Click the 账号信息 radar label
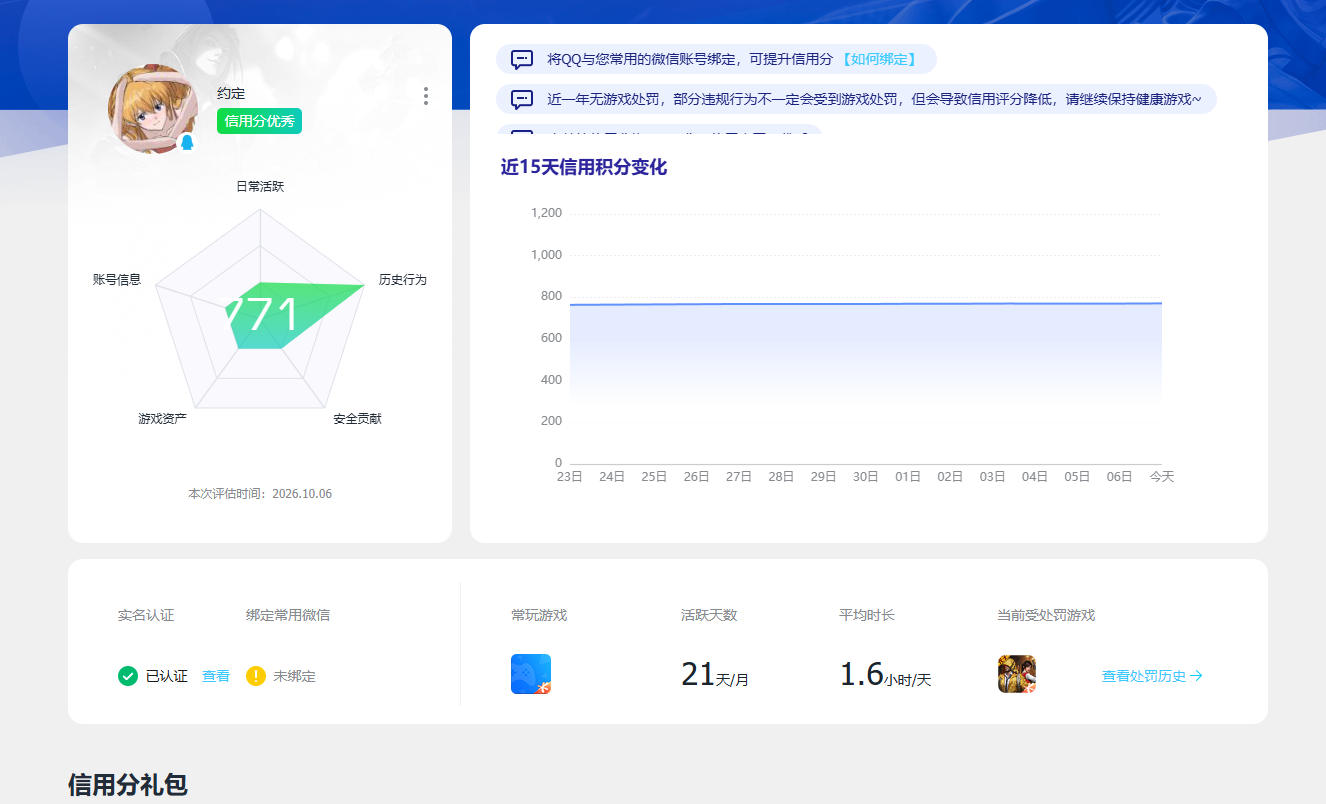This screenshot has height=804, width=1326. click(117, 280)
